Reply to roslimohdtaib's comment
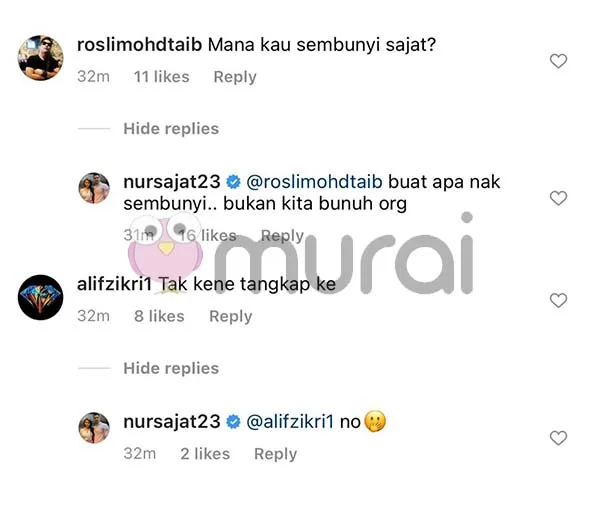 click(235, 77)
